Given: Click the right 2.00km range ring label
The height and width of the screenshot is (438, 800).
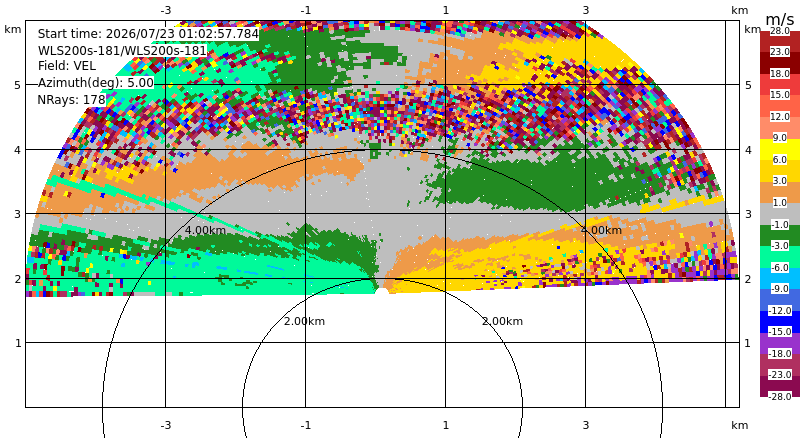Looking at the screenshot, I should pos(503,321).
